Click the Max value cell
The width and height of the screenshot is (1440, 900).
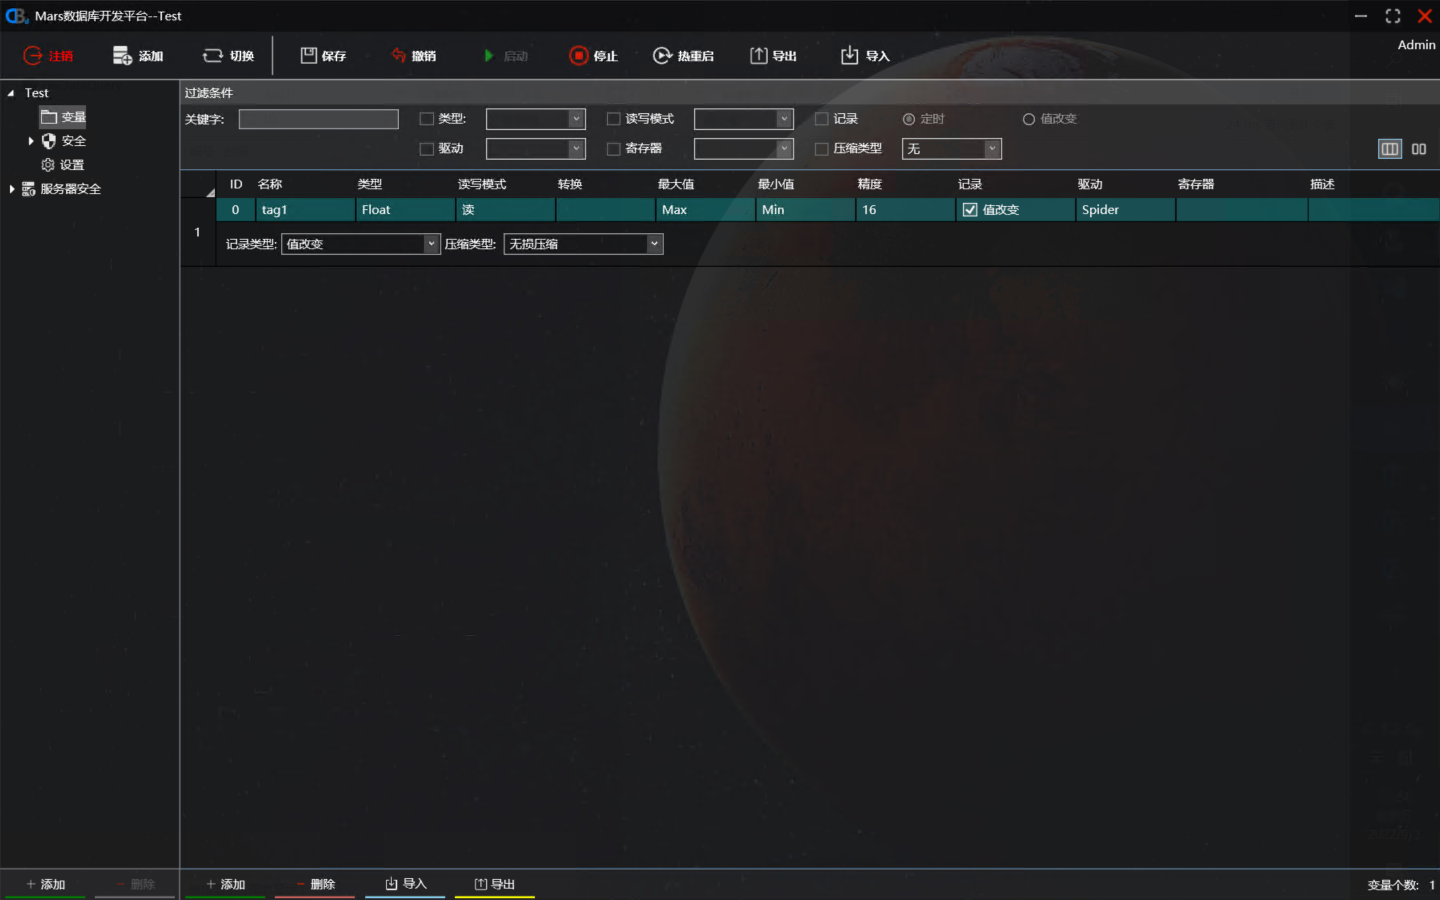[x=706, y=210]
